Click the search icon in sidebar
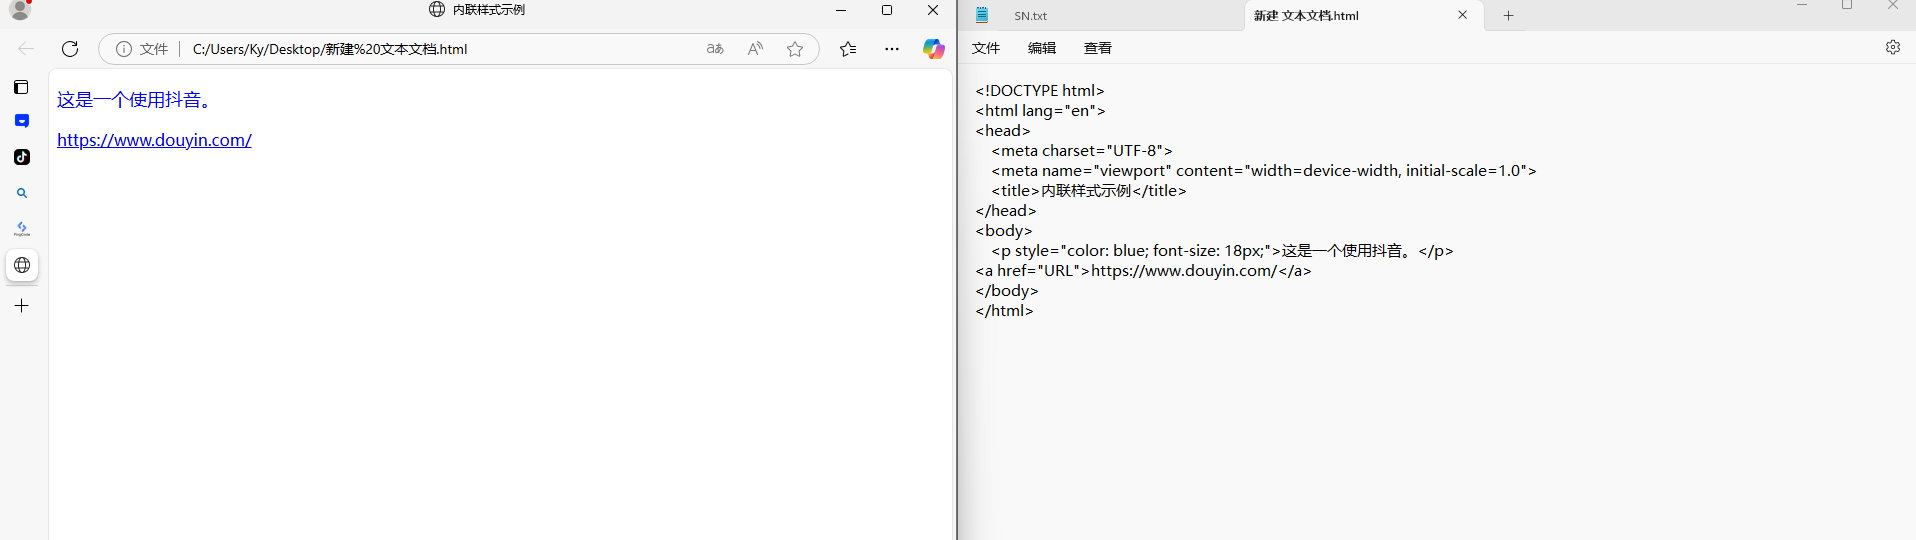1916x540 pixels. tap(22, 193)
